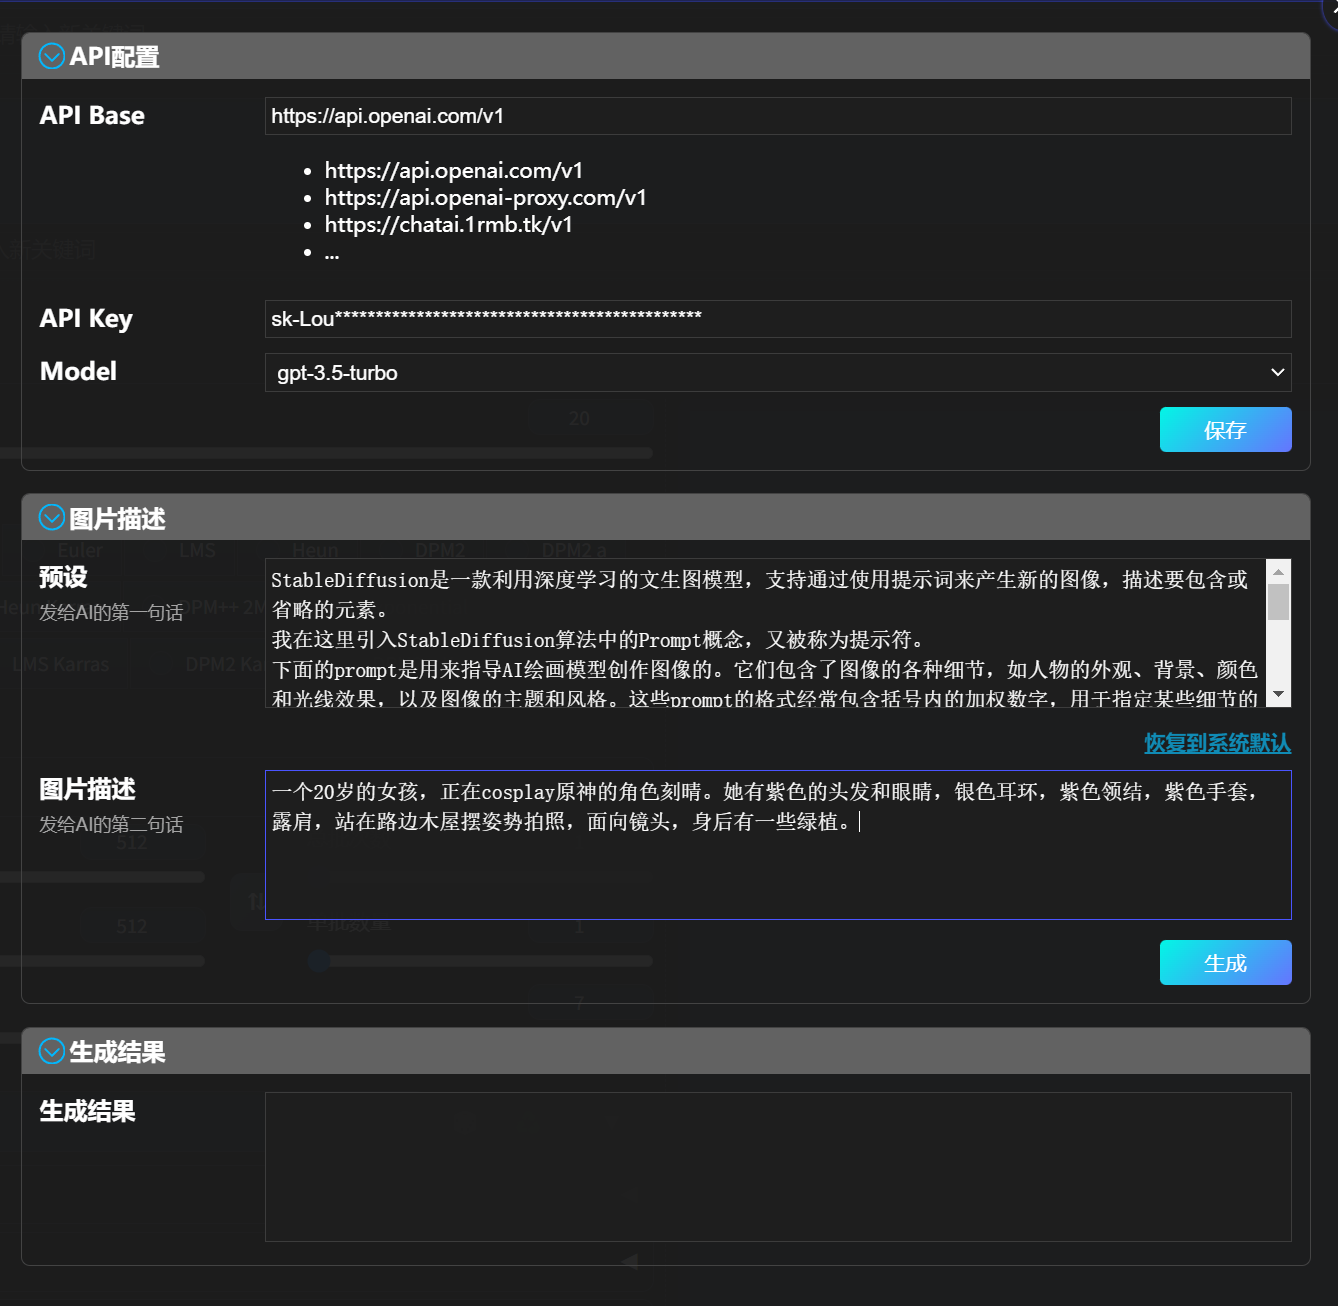1338x1306 pixels.
Task: Open the Model dropdown showing gpt-3.5-turbo
Action: pyautogui.click(x=777, y=372)
